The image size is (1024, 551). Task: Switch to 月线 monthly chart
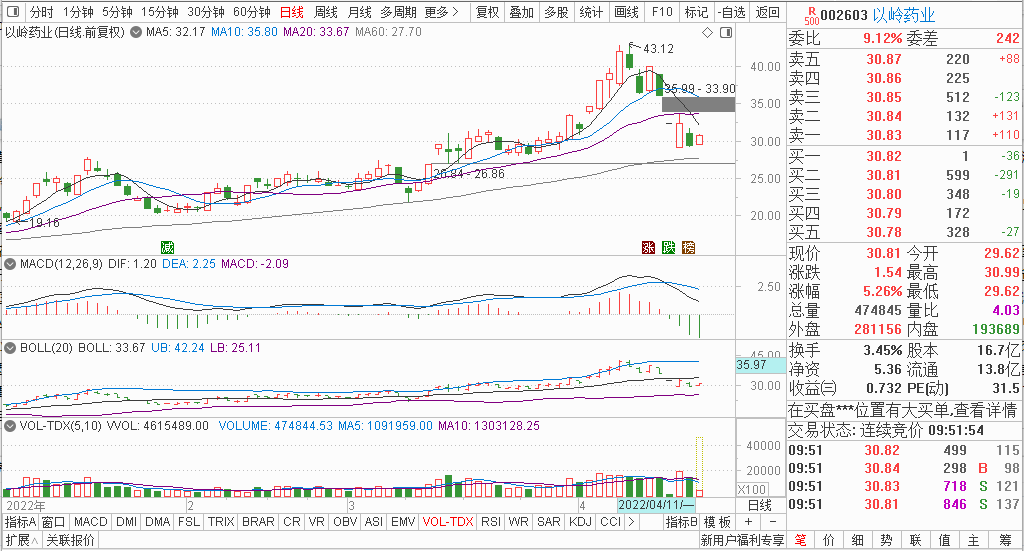pos(360,12)
